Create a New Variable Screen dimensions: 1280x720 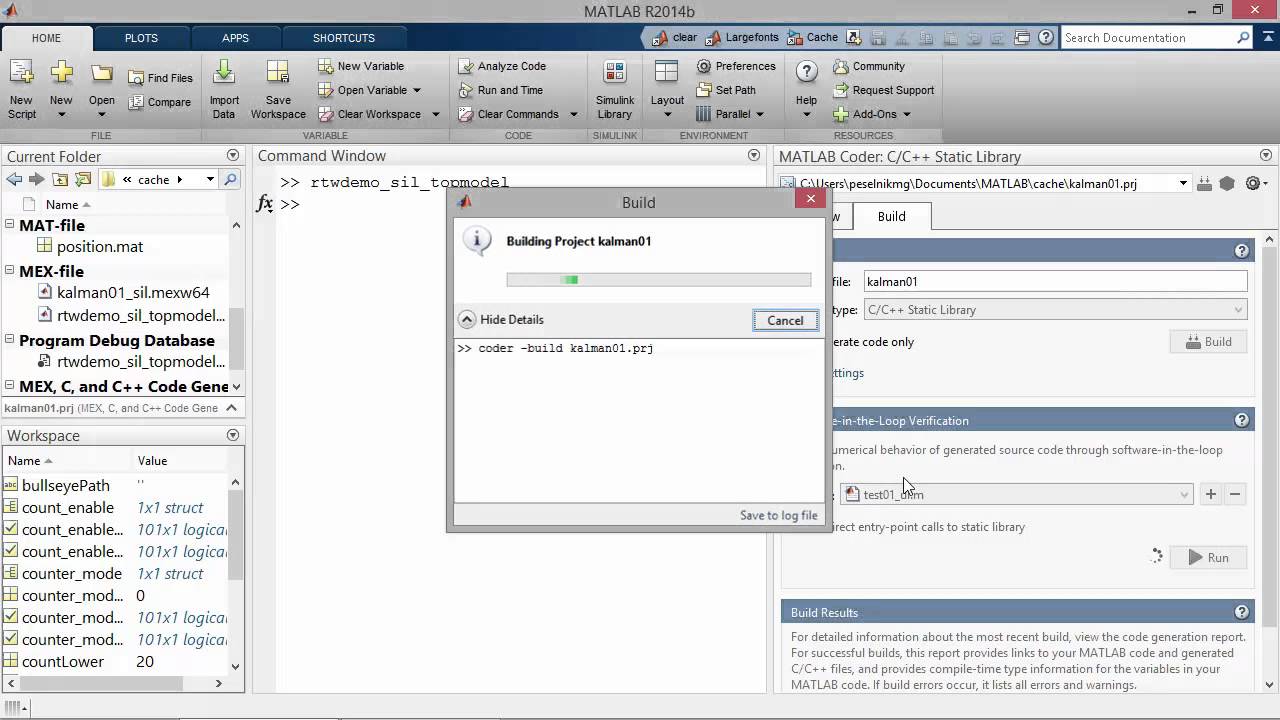(361, 66)
